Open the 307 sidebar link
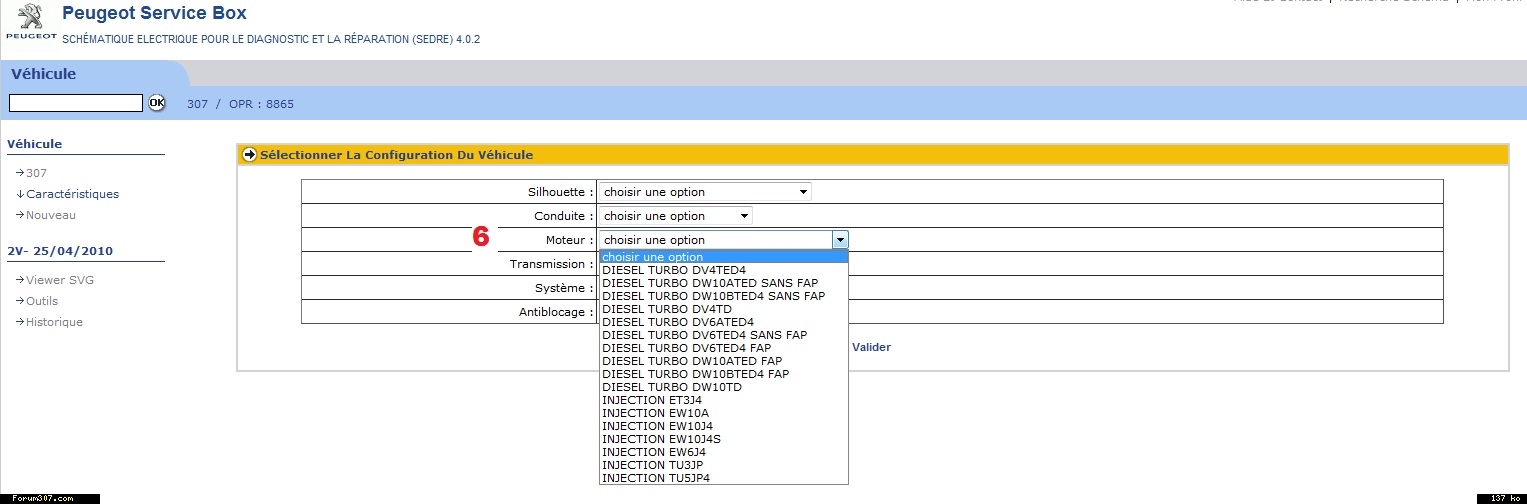This screenshot has width=1527, height=504. [36, 173]
